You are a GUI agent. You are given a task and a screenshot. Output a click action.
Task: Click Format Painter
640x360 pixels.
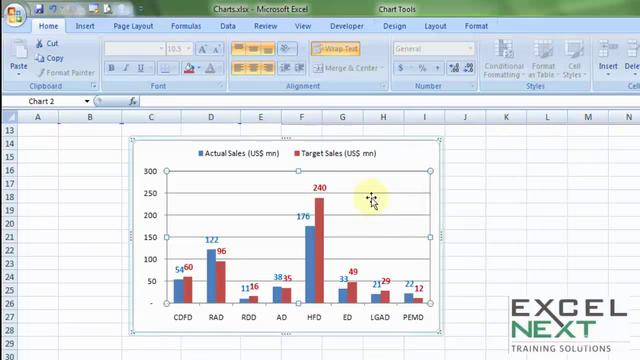pyautogui.click(x=65, y=73)
